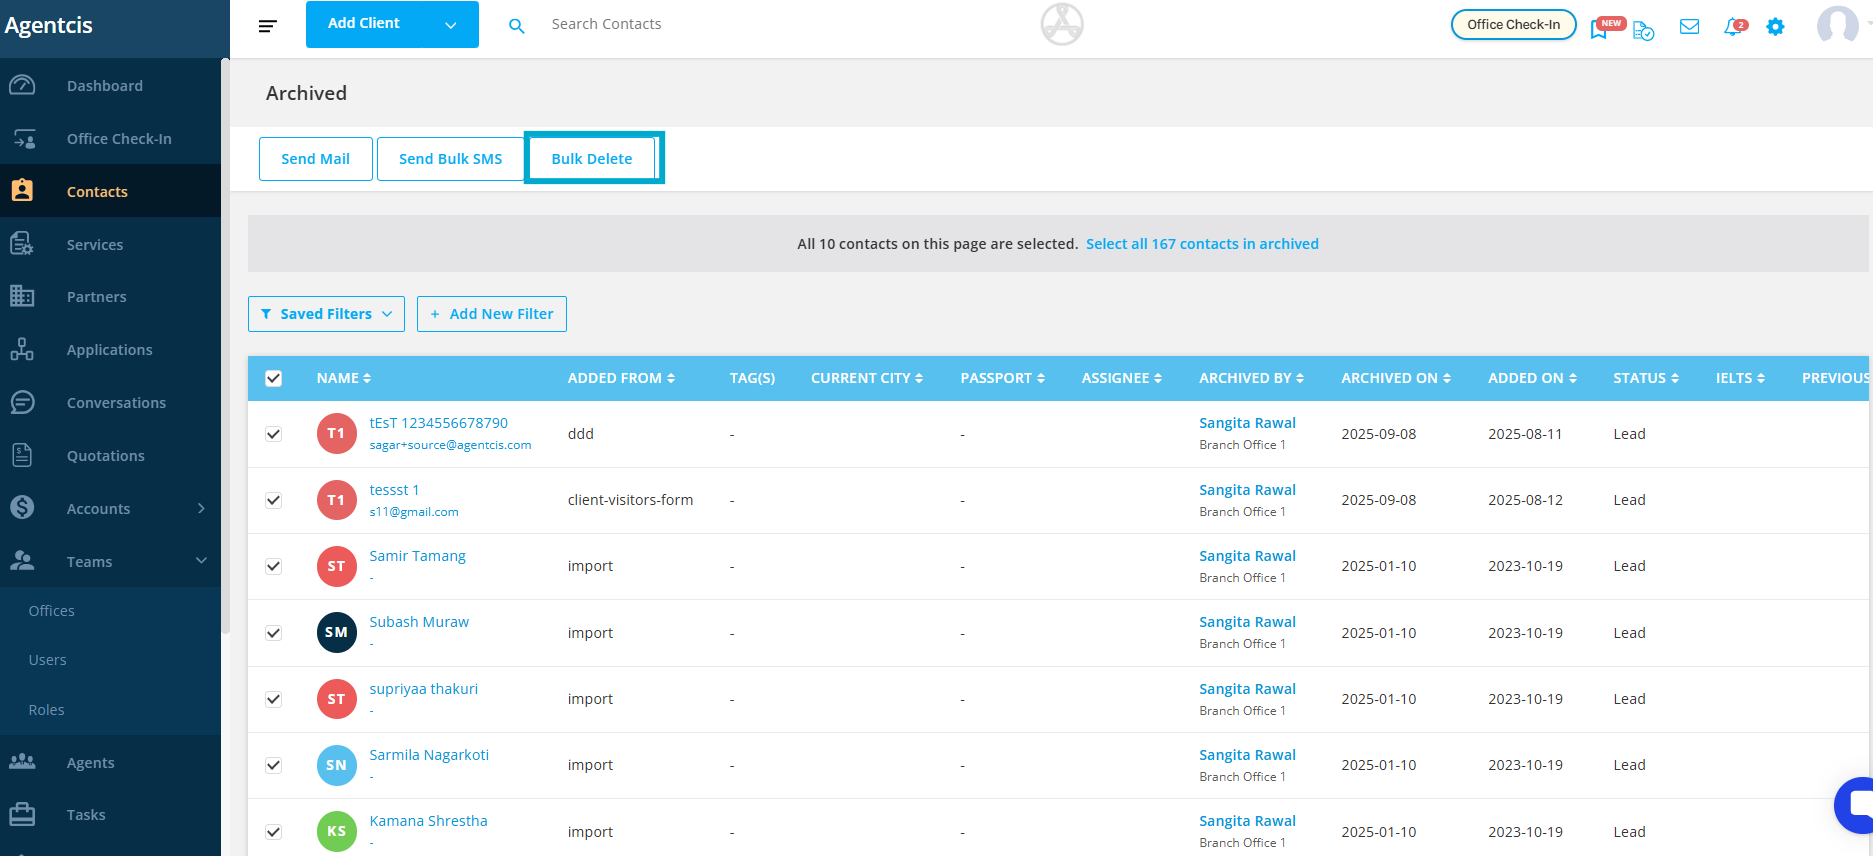This screenshot has height=856, width=1873.
Task: Click the Office Check-In pill button
Action: point(1514,25)
